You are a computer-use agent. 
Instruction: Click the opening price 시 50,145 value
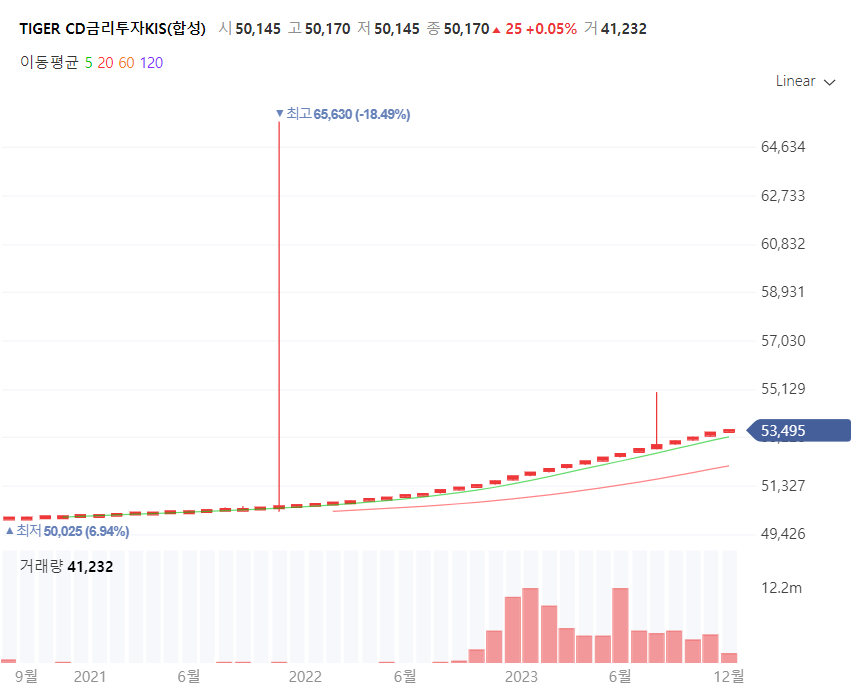click(x=250, y=28)
